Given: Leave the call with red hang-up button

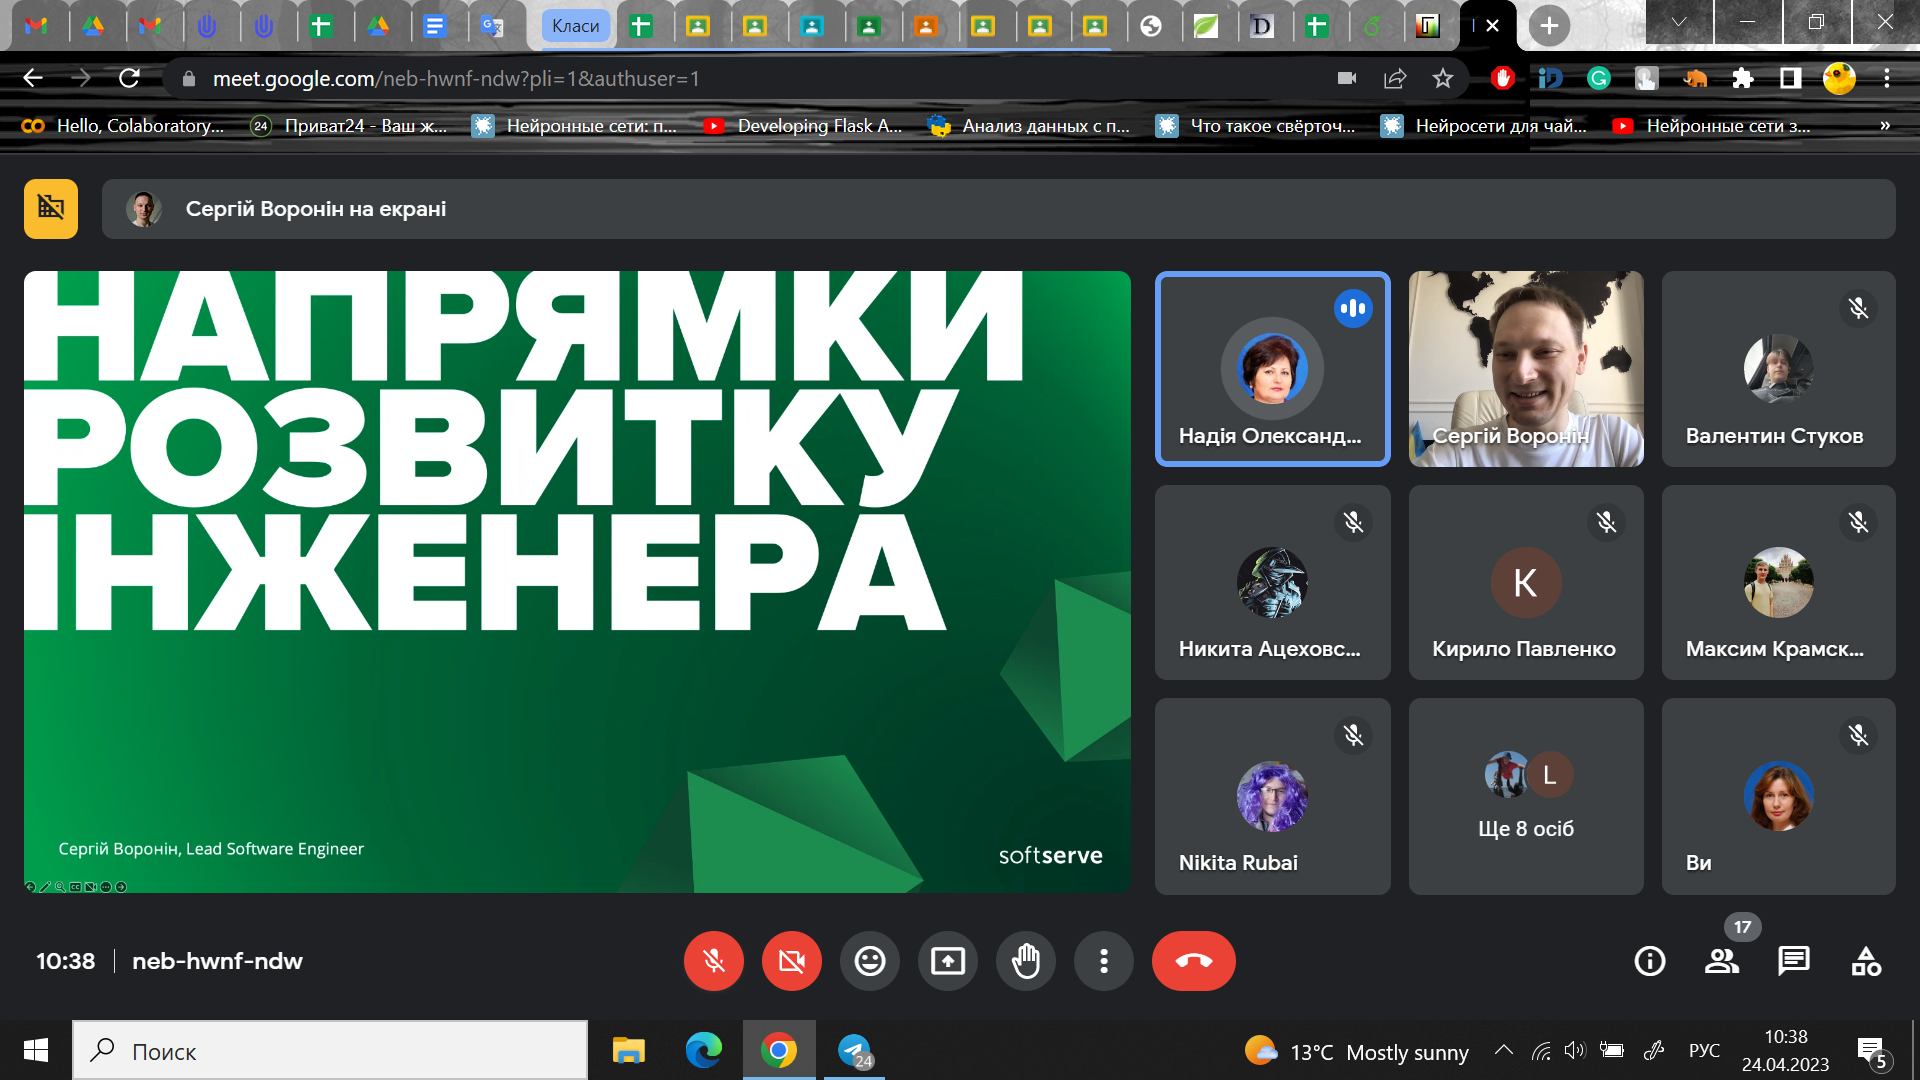Looking at the screenshot, I should 1193,961.
